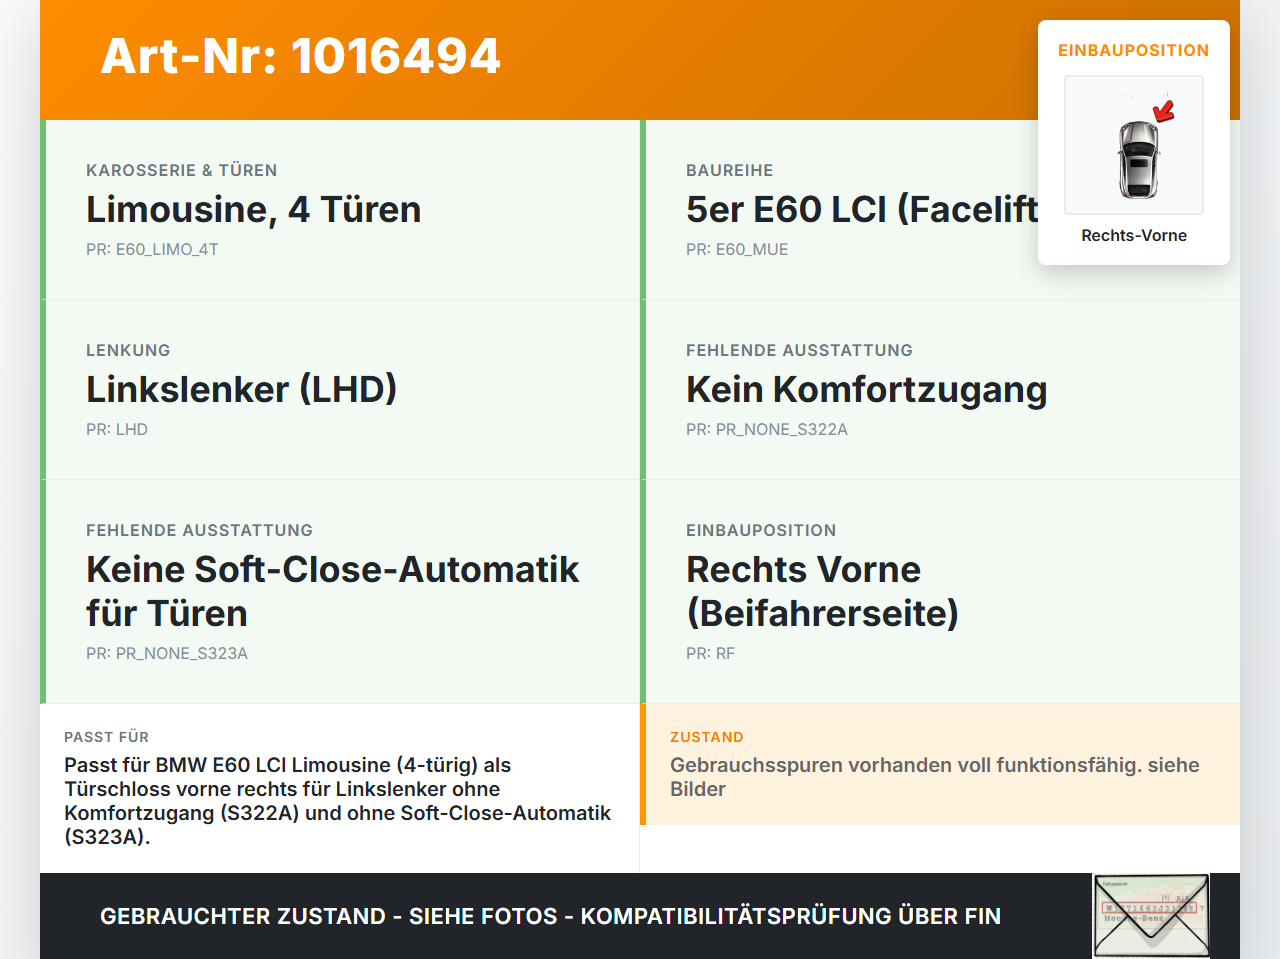This screenshot has height=959, width=1280.
Task: Click the Fahrgestellnr. label on the envelope
Action: point(1115,883)
